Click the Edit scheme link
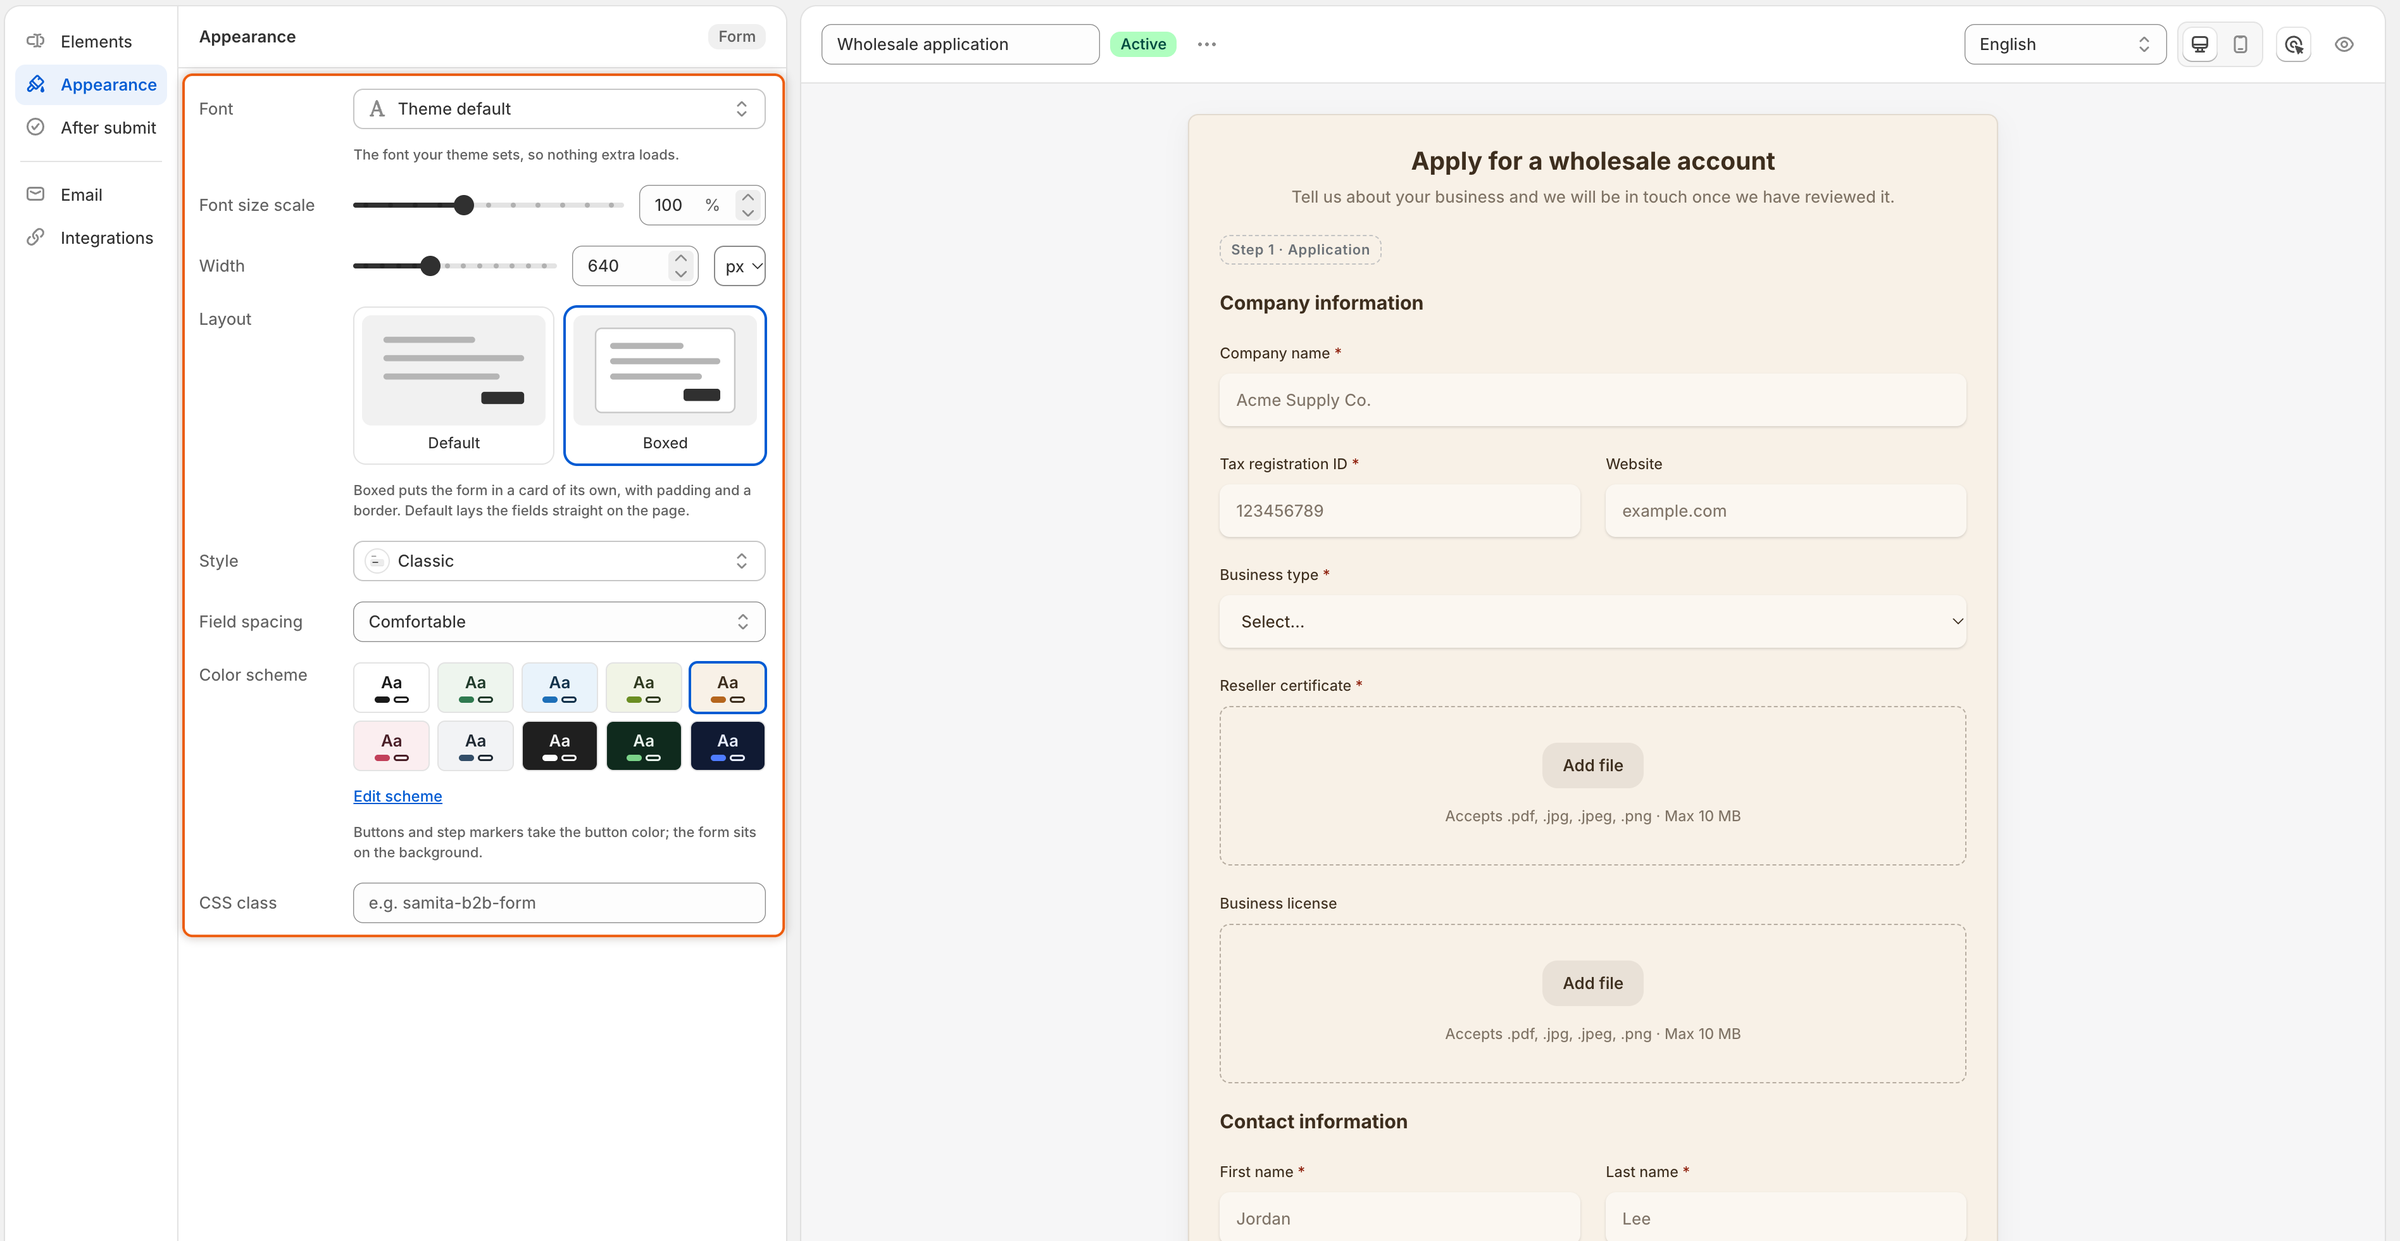The image size is (2400, 1241). [397, 796]
